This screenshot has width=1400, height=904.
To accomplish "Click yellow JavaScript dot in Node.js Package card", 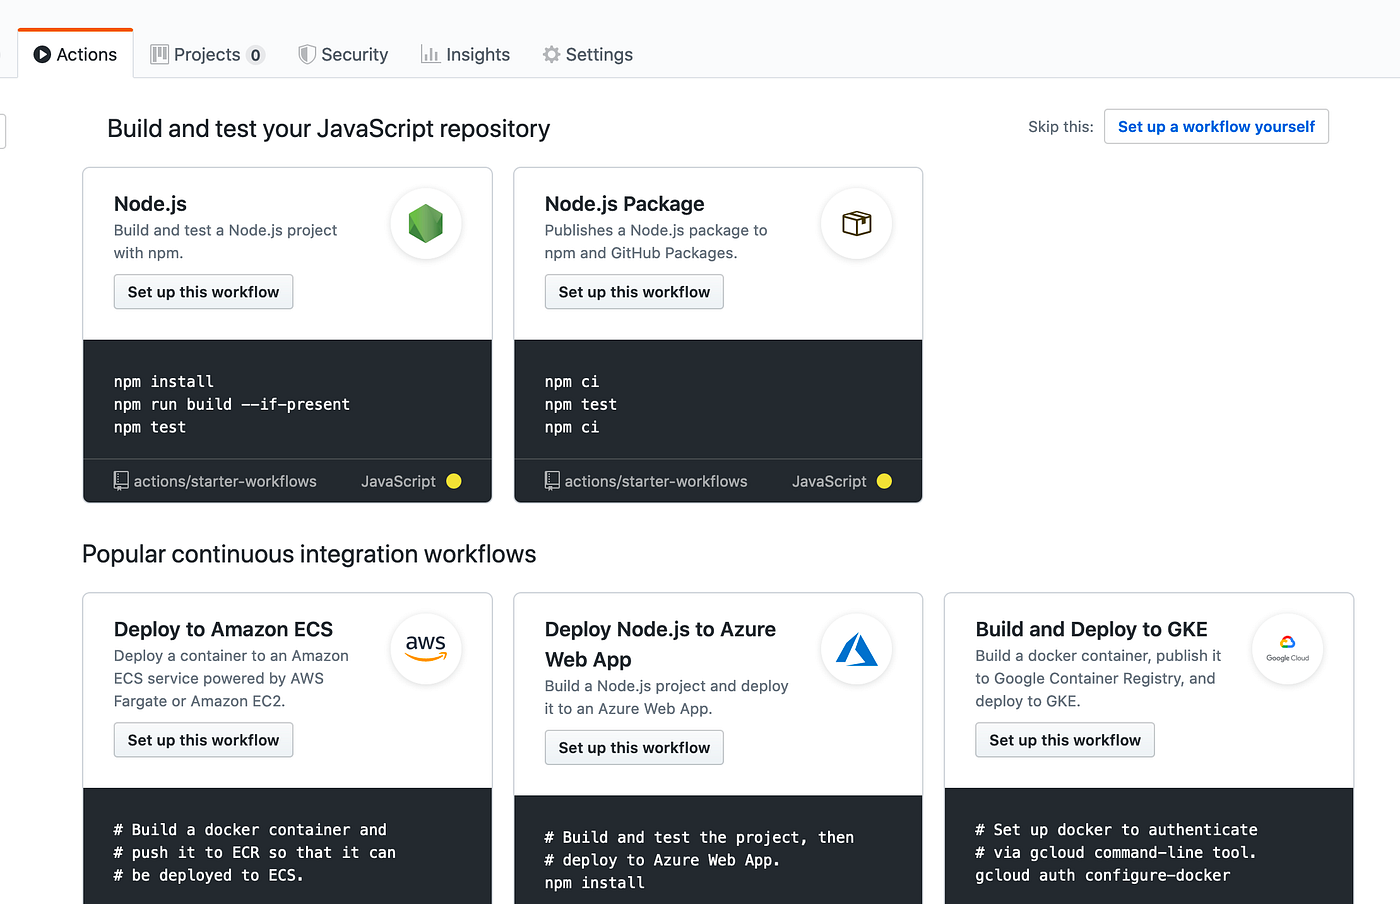I will (884, 481).
